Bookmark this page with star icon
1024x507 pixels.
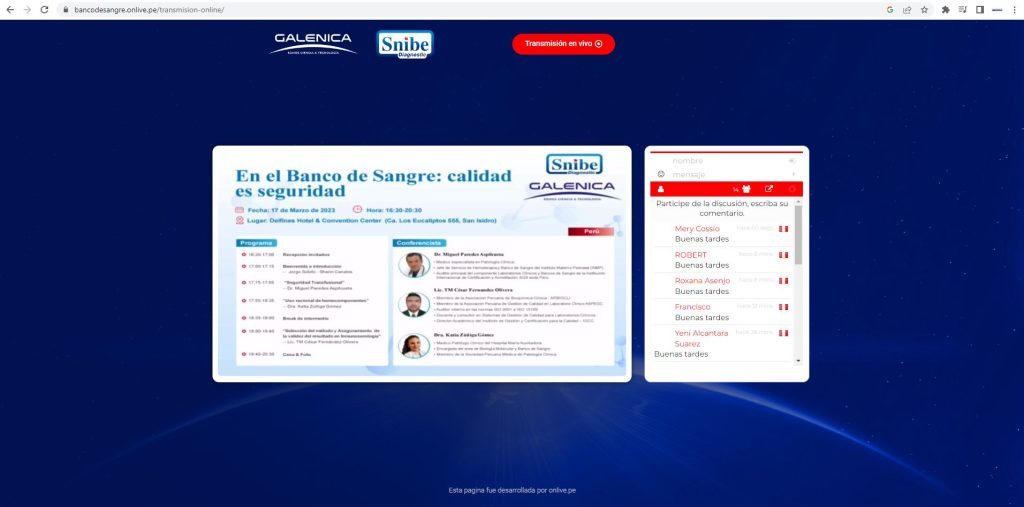point(924,9)
